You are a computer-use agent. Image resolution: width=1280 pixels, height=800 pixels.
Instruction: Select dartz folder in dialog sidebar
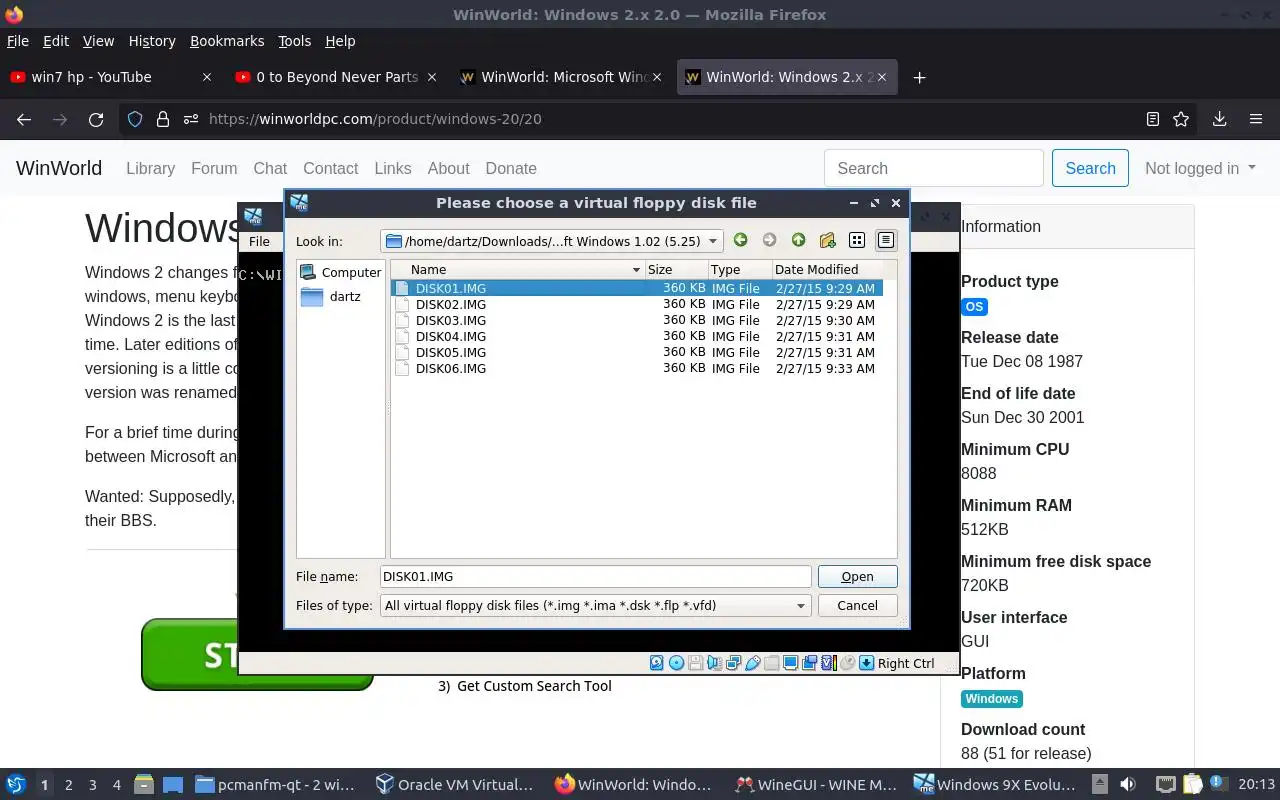coord(341,296)
